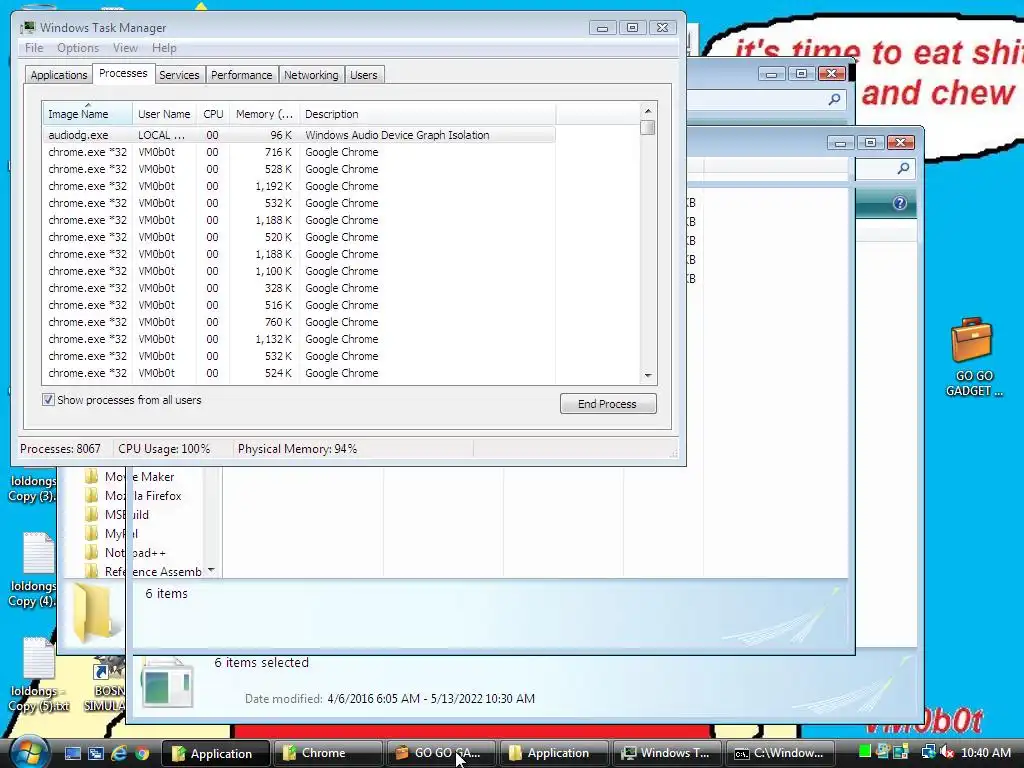Select chrome.exe row using 716 K memory
This screenshot has width=1024, height=768.
(299, 152)
